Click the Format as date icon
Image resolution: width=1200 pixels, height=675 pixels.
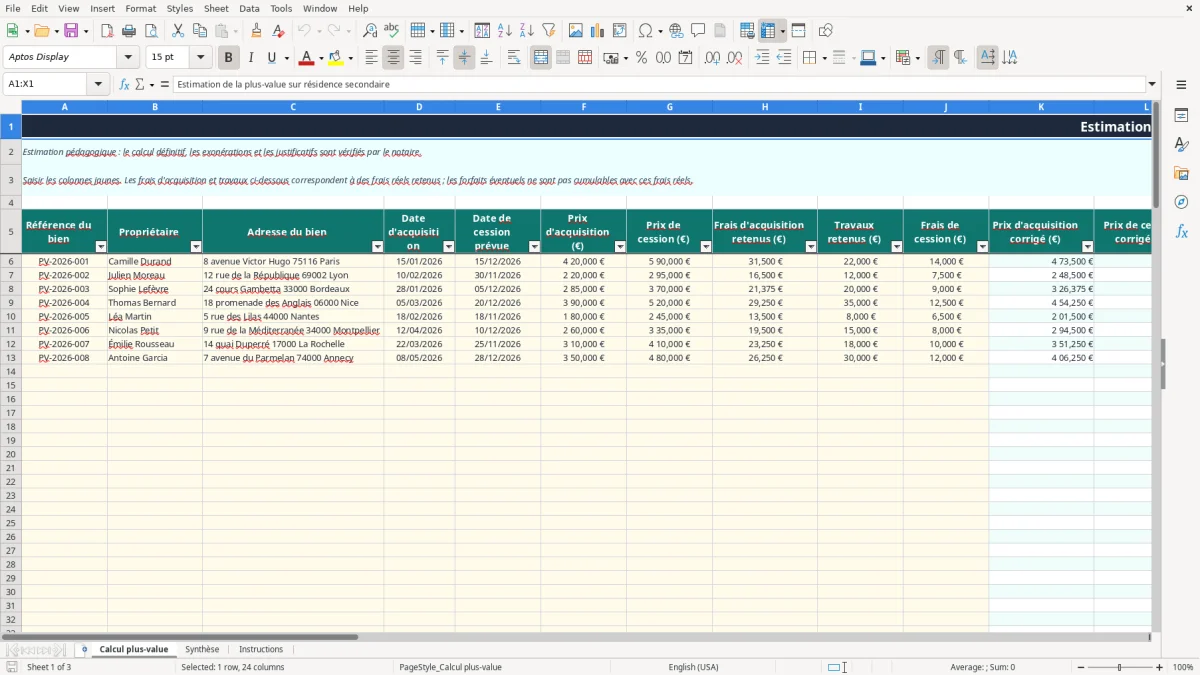click(x=685, y=58)
